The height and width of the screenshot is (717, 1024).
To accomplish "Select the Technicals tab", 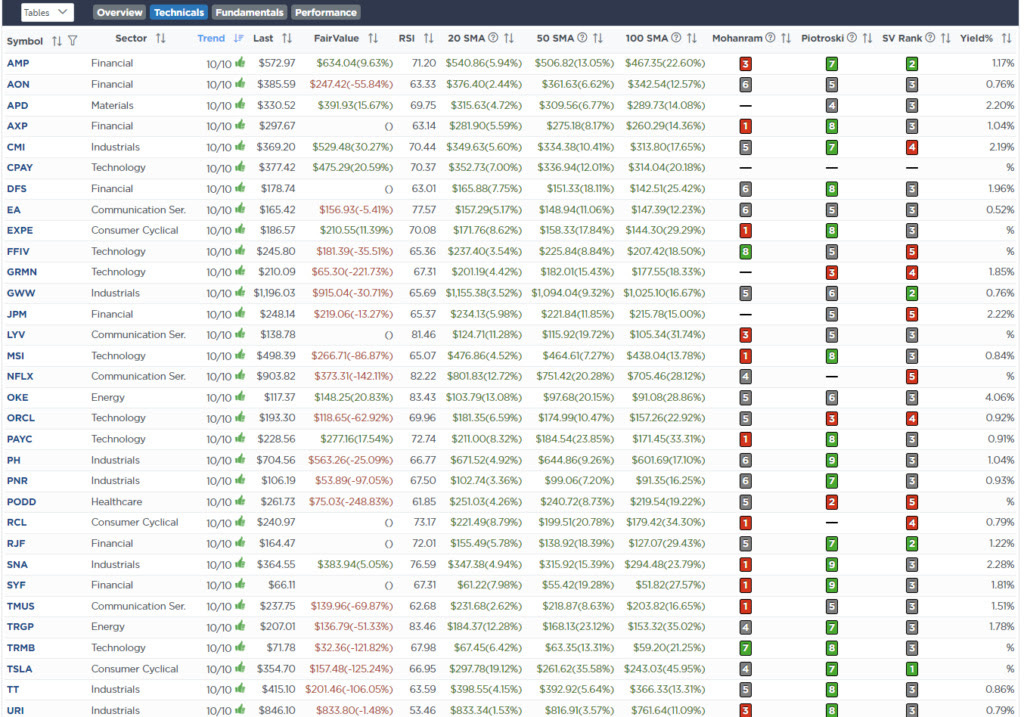I will tap(179, 12).
